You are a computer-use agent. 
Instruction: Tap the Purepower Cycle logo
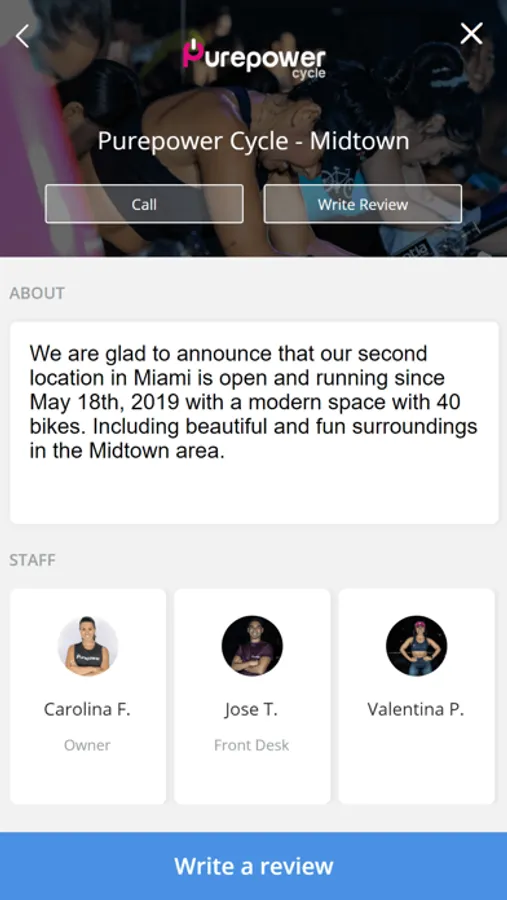pos(254,59)
